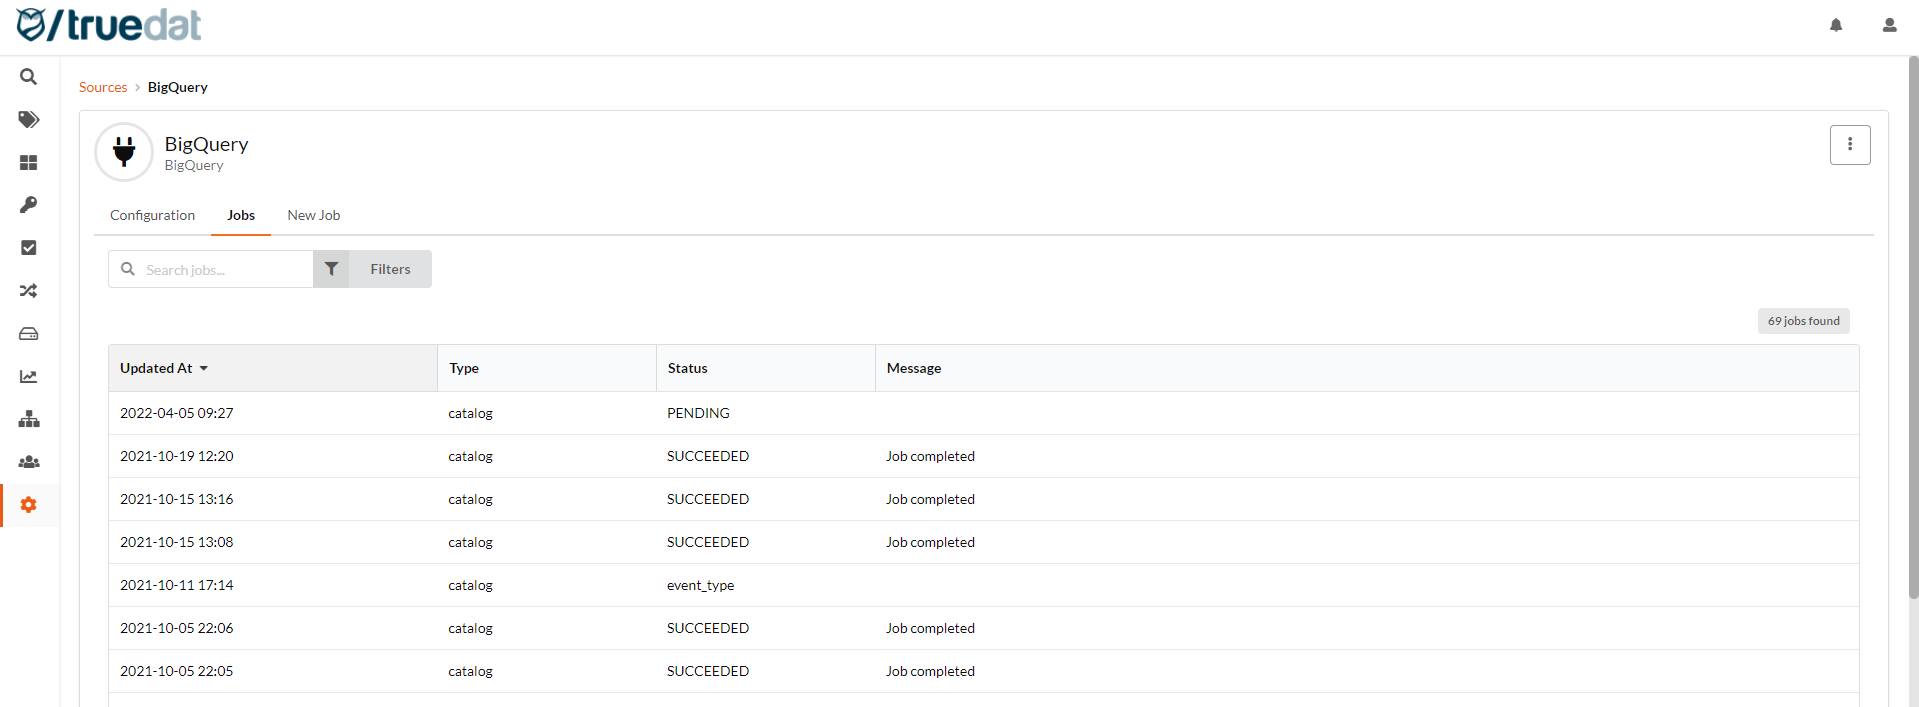The height and width of the screenshot is (707, 1919).
Task: Open the checkmark tasks icon in sidebar
Action: [x=29, y=248]
